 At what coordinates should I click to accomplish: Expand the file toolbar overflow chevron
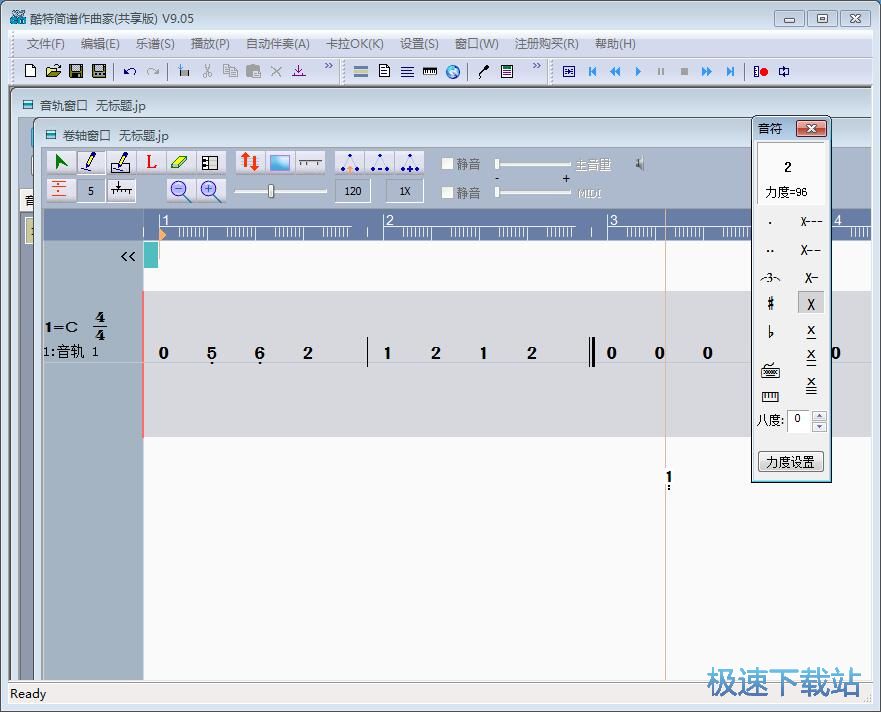pyautogui.click(x=328, y=67)
